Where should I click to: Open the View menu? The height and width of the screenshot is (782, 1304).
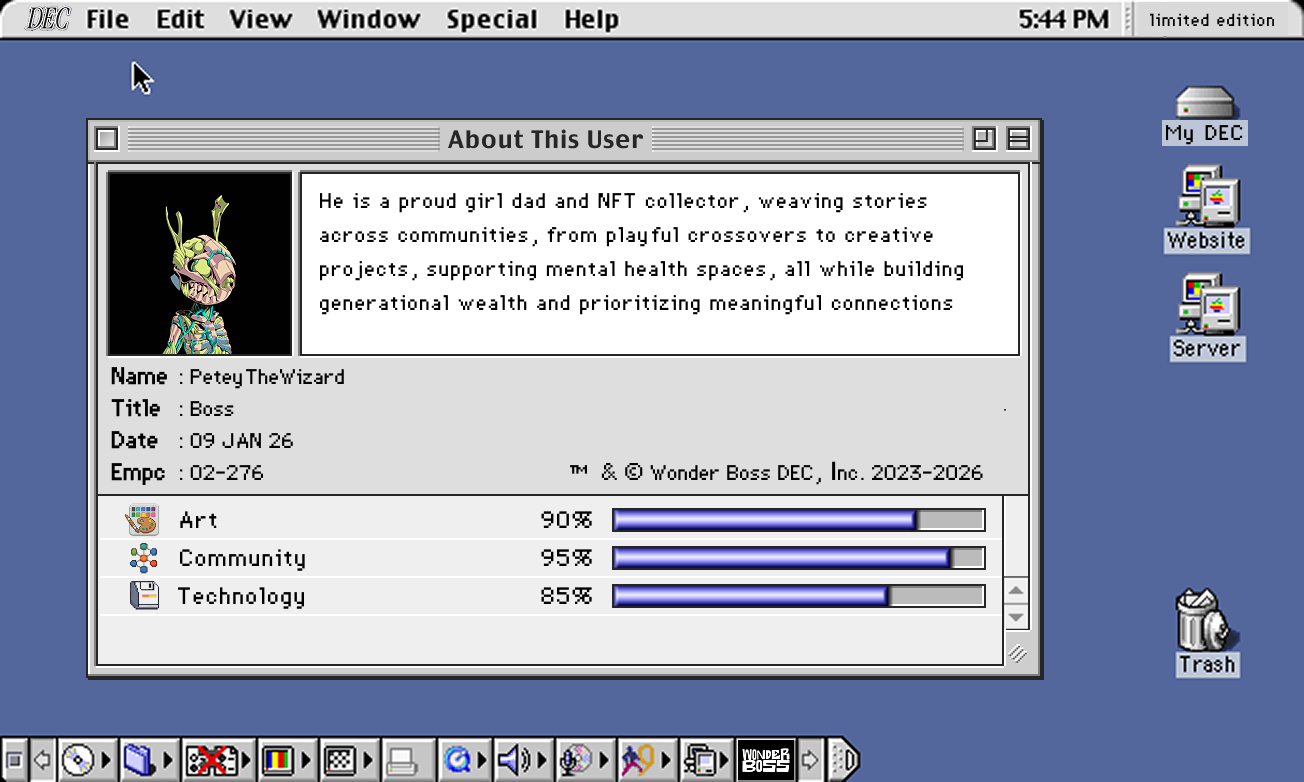coord(260,19)
